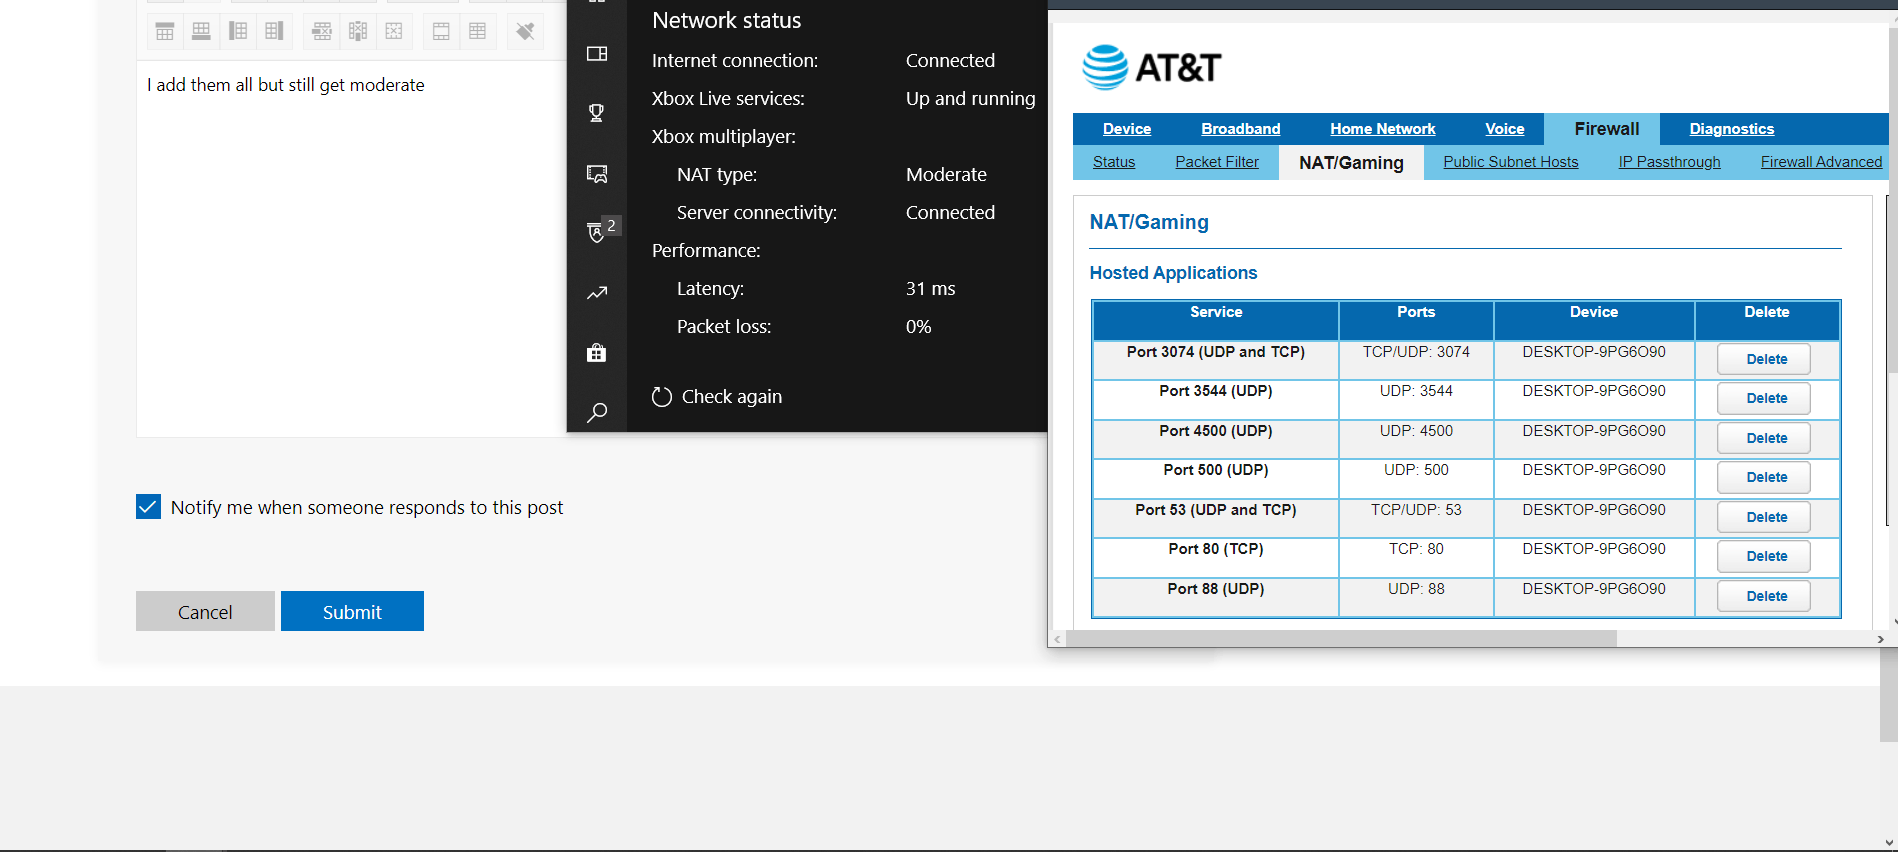The height and width of the screenshot is (852, 1898).
Task: Click forum page scroll-down arrow
Action: 1889,842
